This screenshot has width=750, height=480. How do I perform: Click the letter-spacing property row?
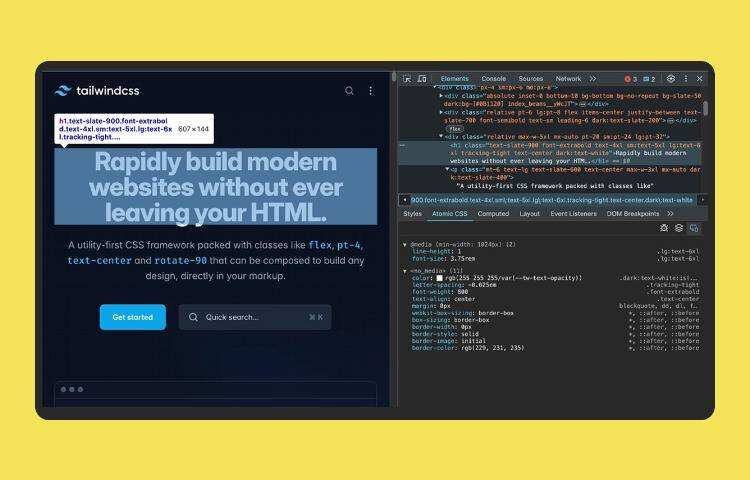[x=454, y=285]
